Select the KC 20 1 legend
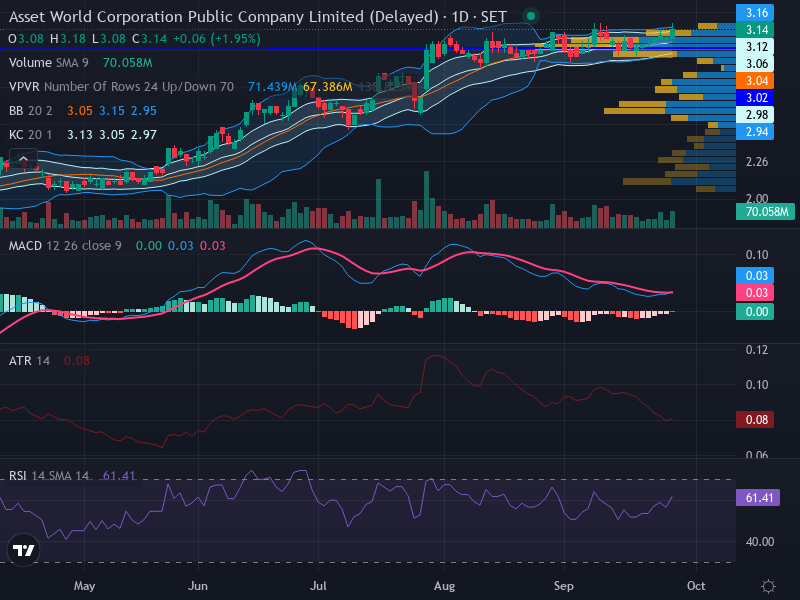The height and width of the screenshot is (600, 800). [31, 135]
